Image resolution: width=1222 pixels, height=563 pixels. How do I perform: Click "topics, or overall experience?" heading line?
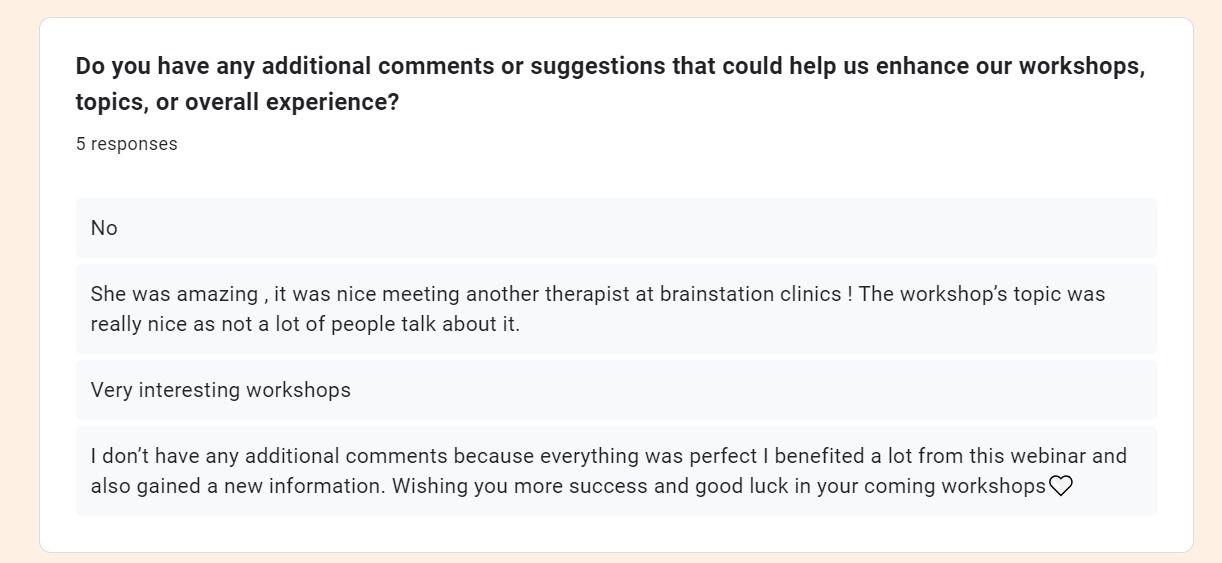pyautogui.click(x=237, y=102)
